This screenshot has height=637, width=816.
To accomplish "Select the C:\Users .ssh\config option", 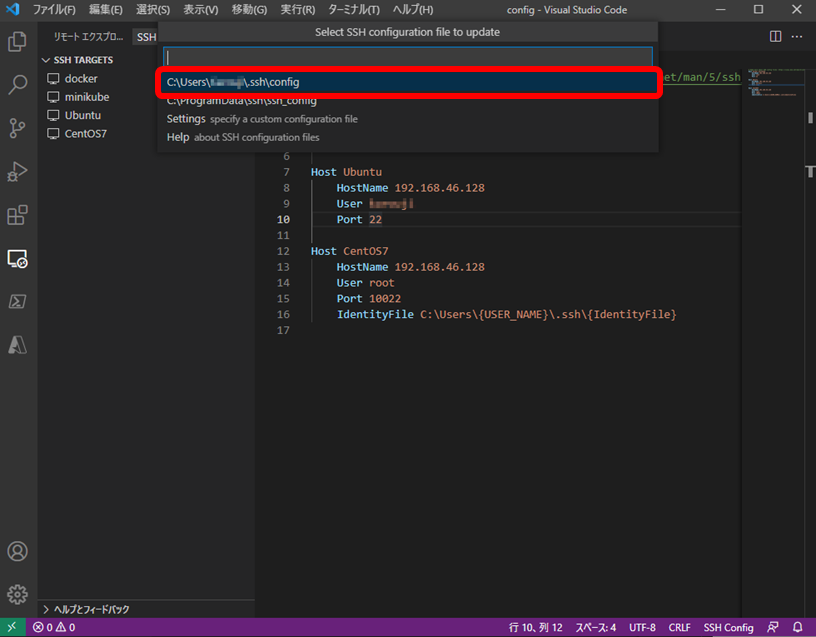I will (409, 82).
